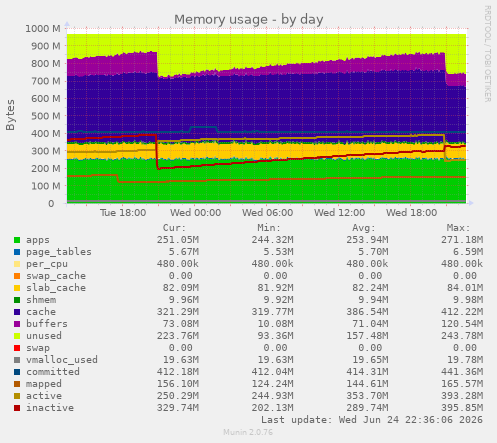Click the 'vmalloc_used' legend label
Viewport: 497px width, 443px height.
coord(62,360)
